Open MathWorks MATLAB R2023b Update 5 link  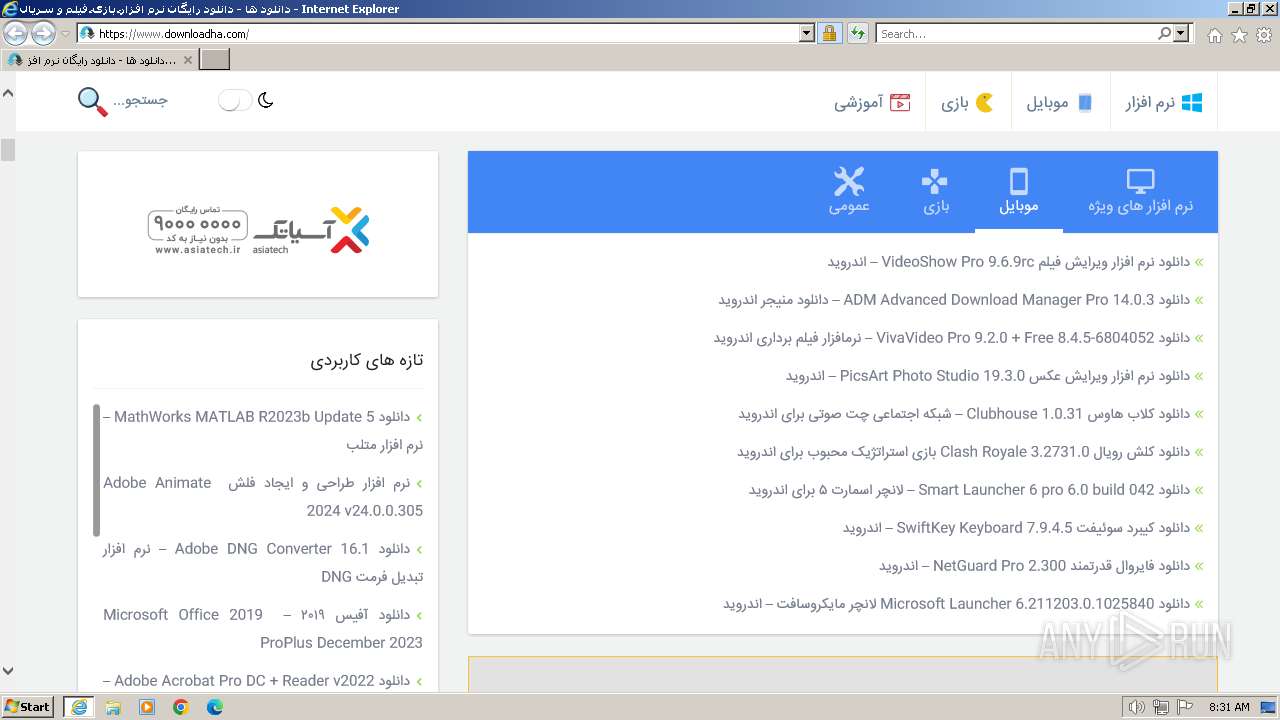point(262,430)
